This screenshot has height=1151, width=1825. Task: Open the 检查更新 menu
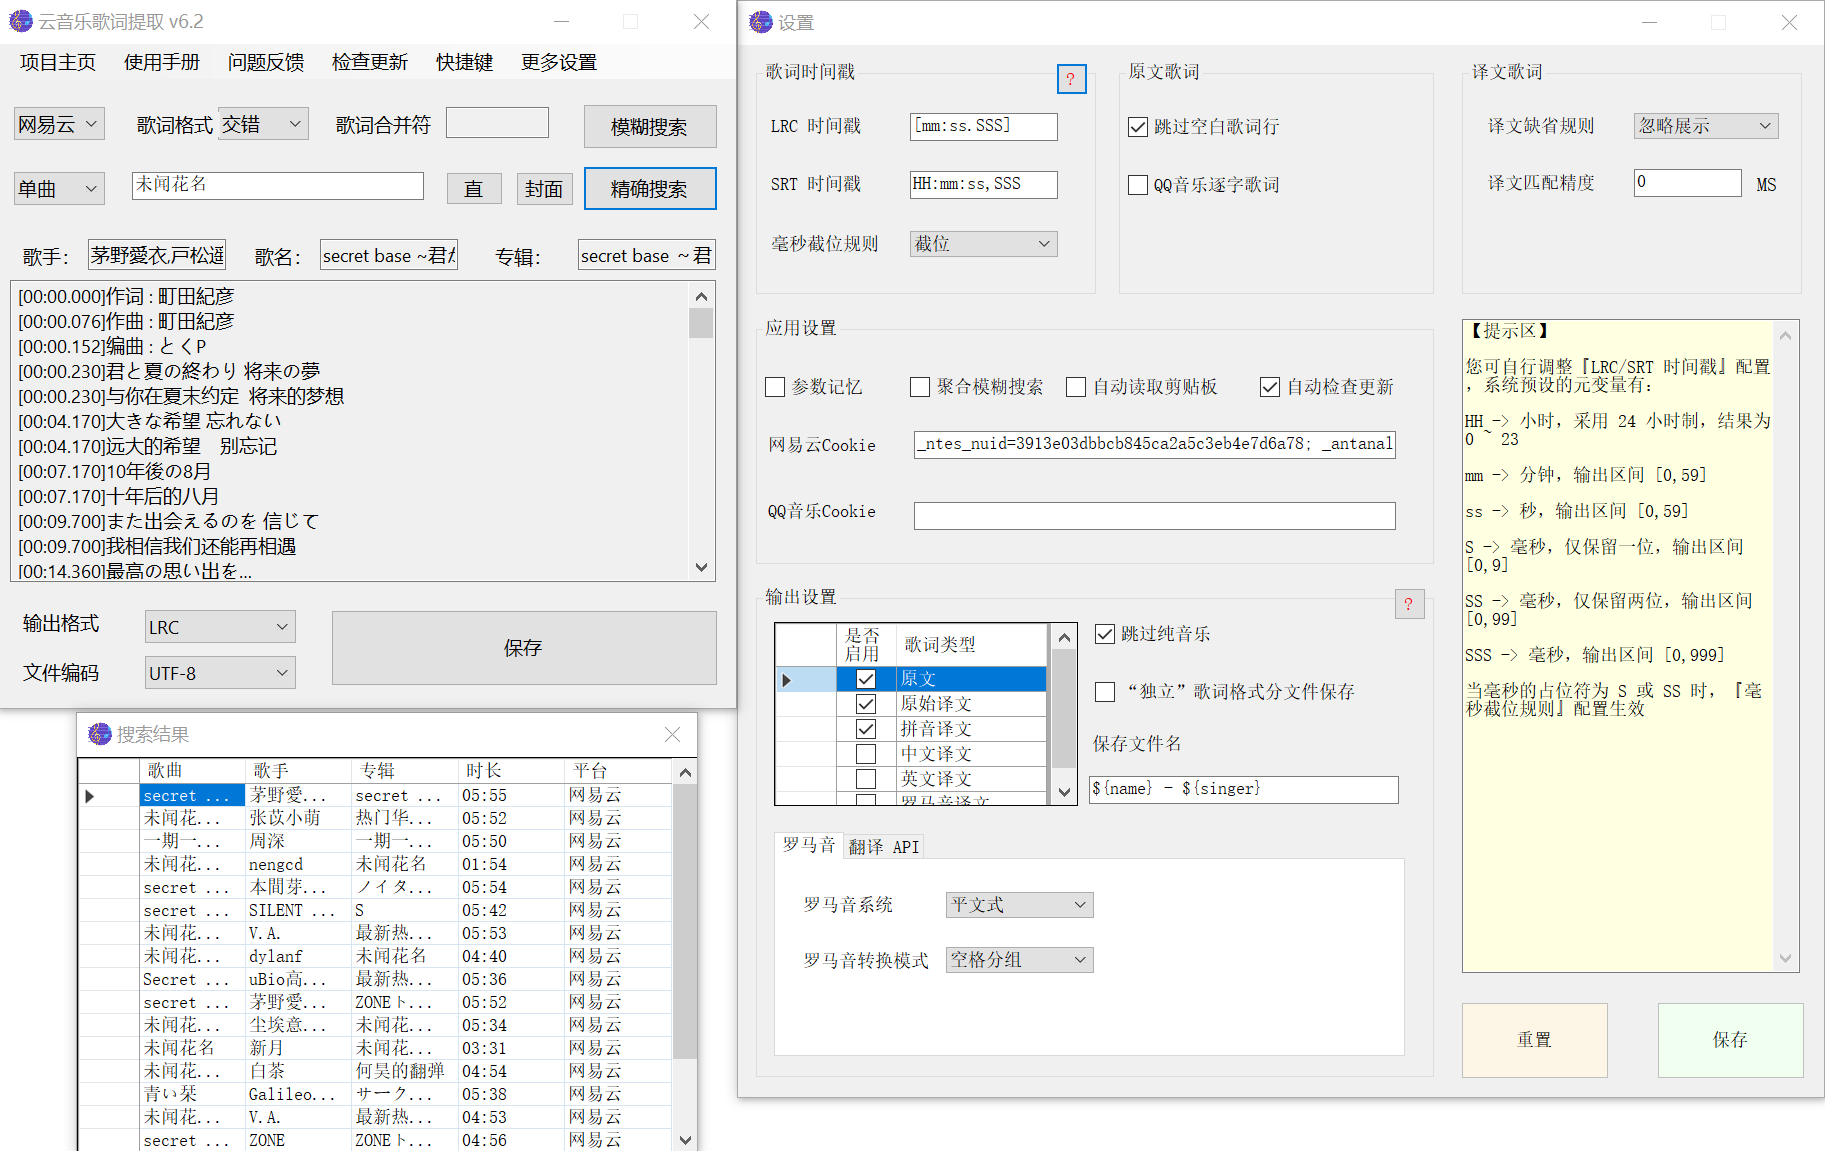point(370,62)
